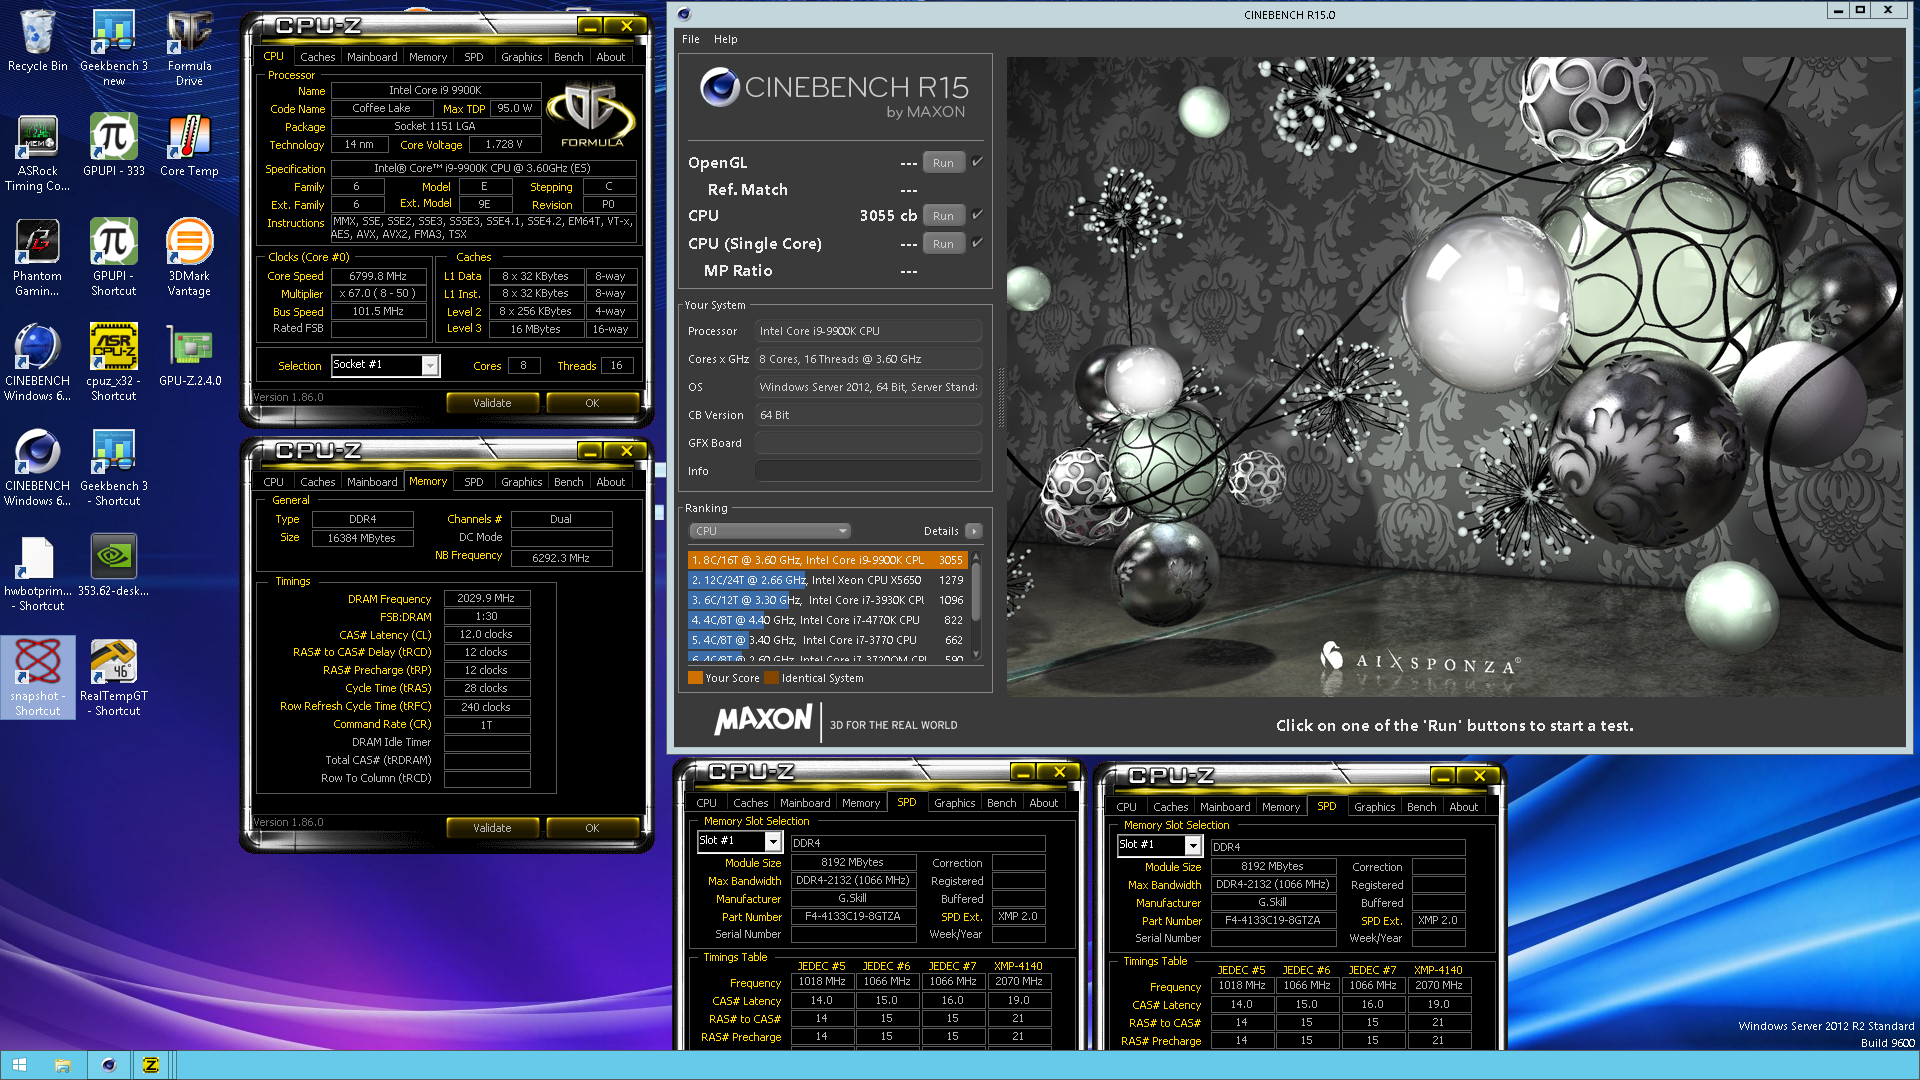Open the lower CINEBENCH Windows 64 icon
This screenshot has width=1920, height=1080.
pos(38,468)
